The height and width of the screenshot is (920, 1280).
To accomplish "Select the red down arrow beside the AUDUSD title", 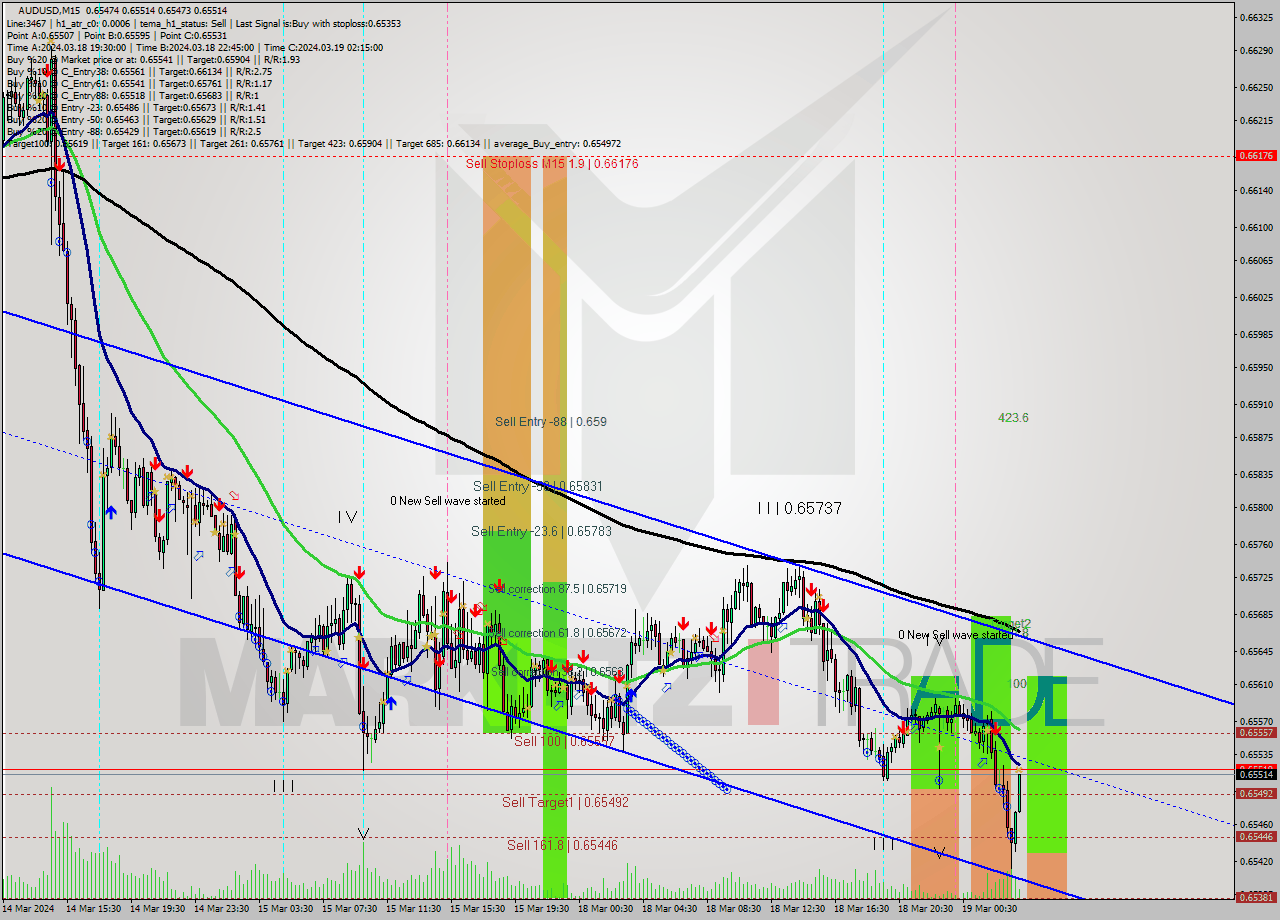I will click(47, 71).
